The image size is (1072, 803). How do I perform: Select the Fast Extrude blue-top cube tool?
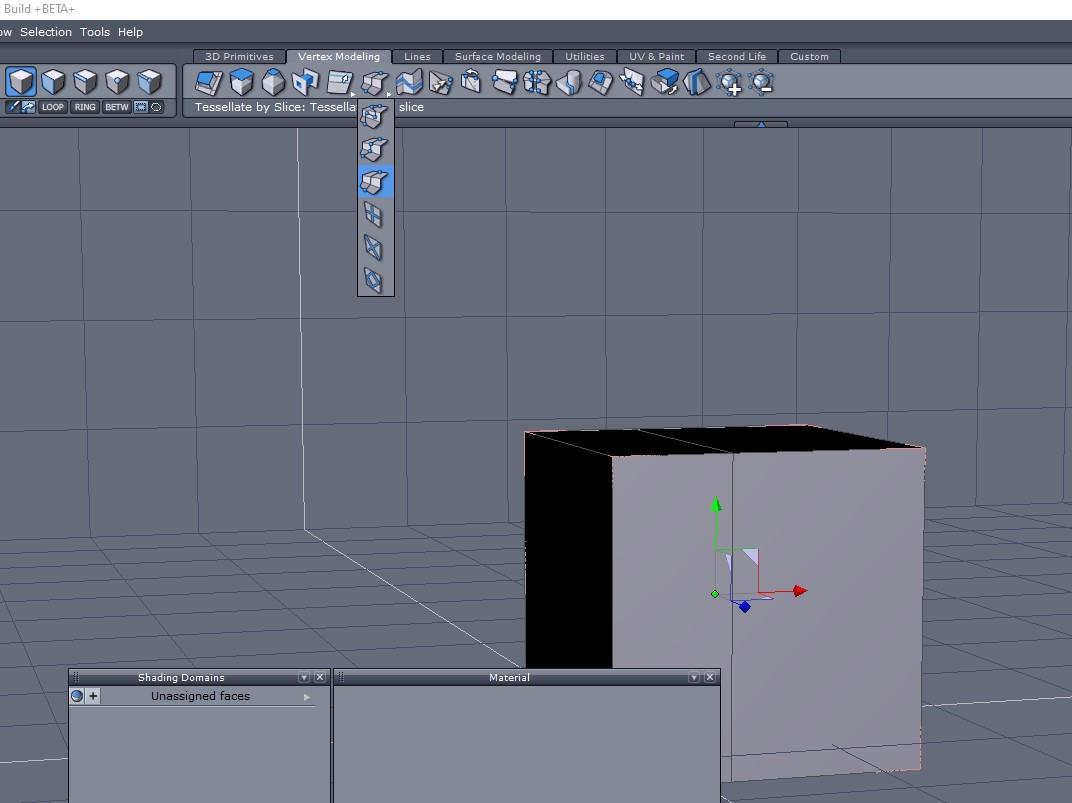241,82
